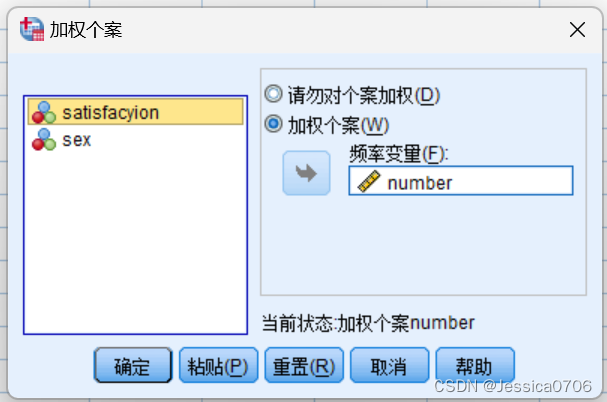Open help with the 帮助 button

(475, 365)
